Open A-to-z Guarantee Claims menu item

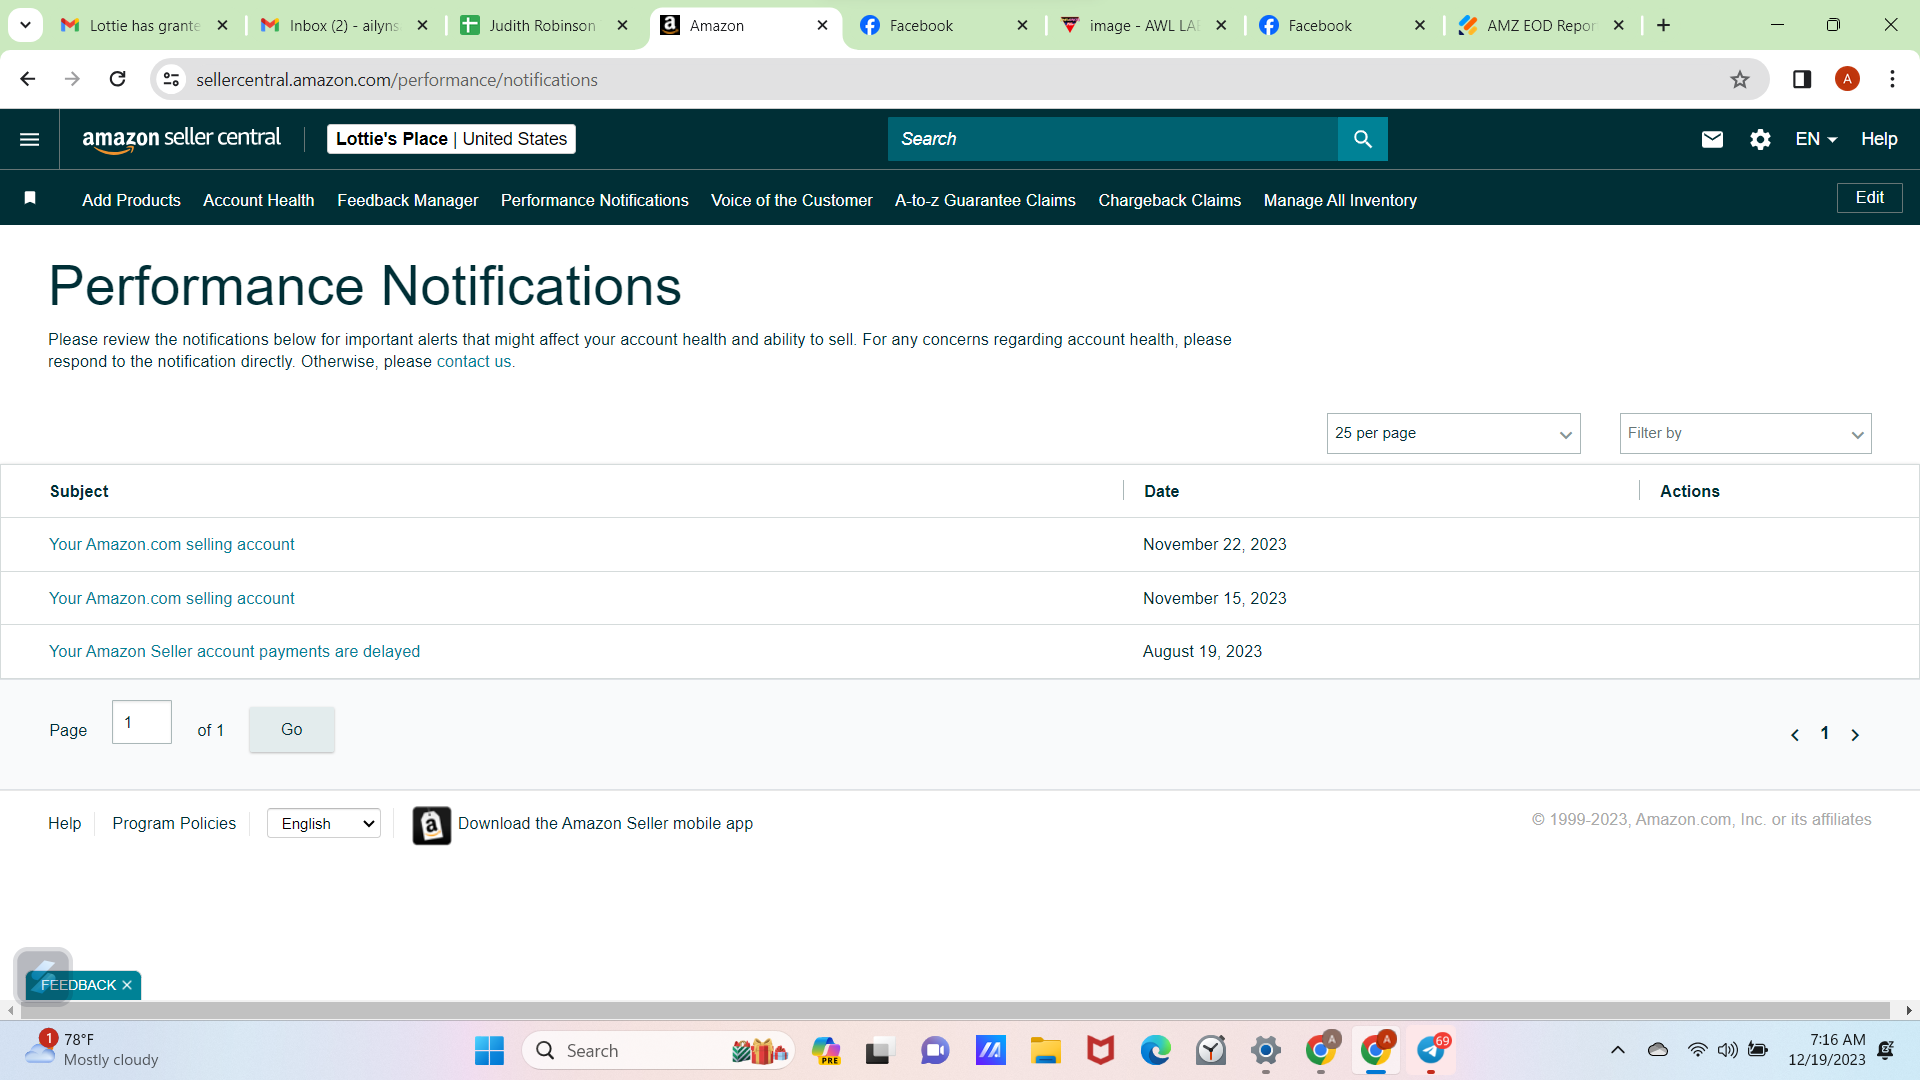[985, 200]
